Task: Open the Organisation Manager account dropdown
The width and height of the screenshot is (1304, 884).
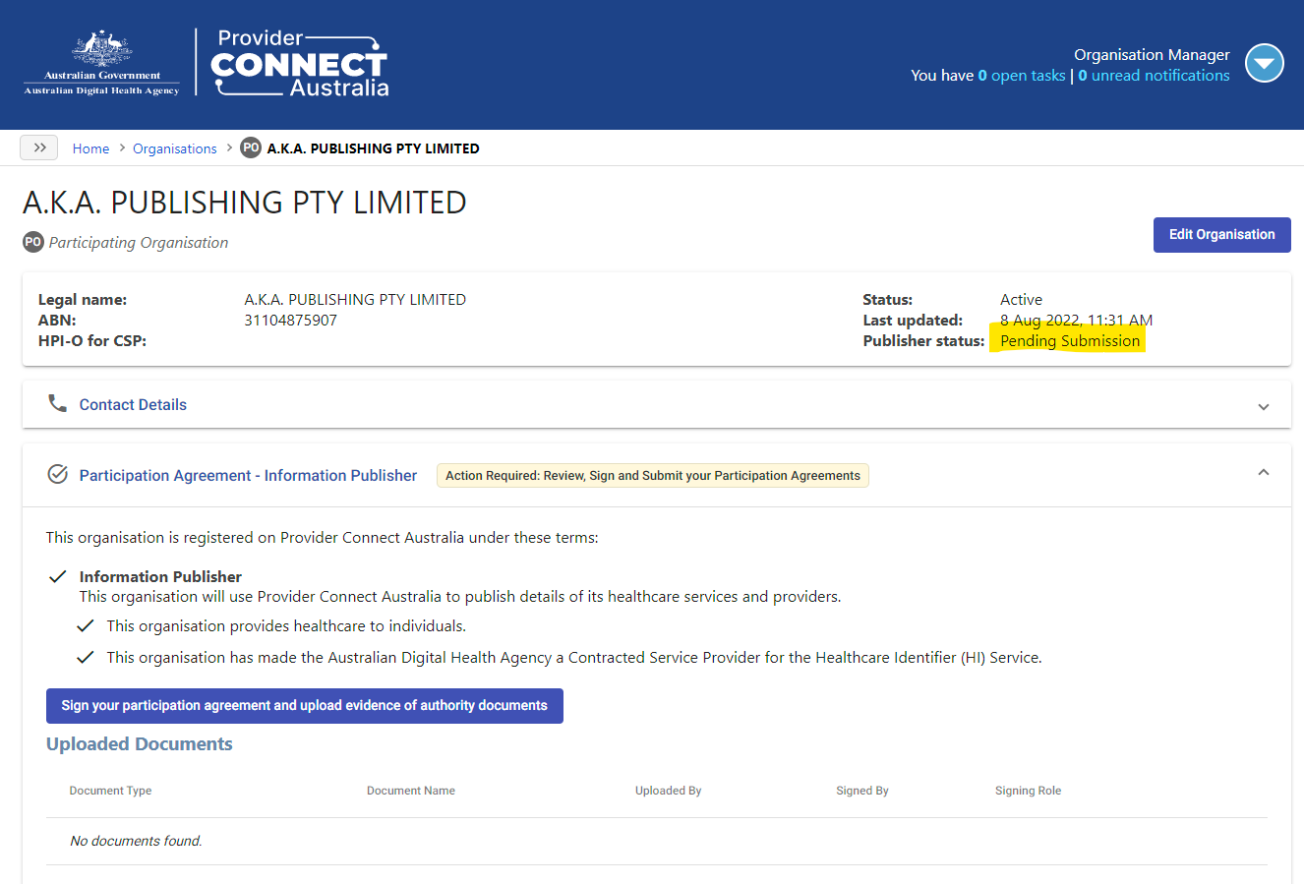Action: 1264,62
